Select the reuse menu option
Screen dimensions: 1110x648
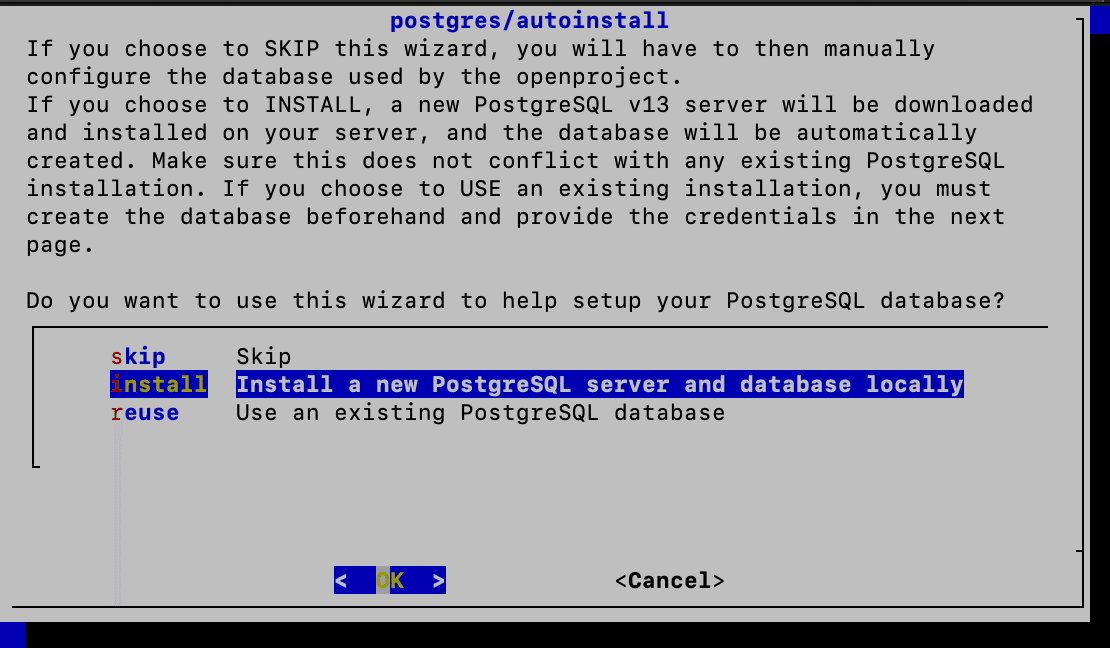(145, 413)
